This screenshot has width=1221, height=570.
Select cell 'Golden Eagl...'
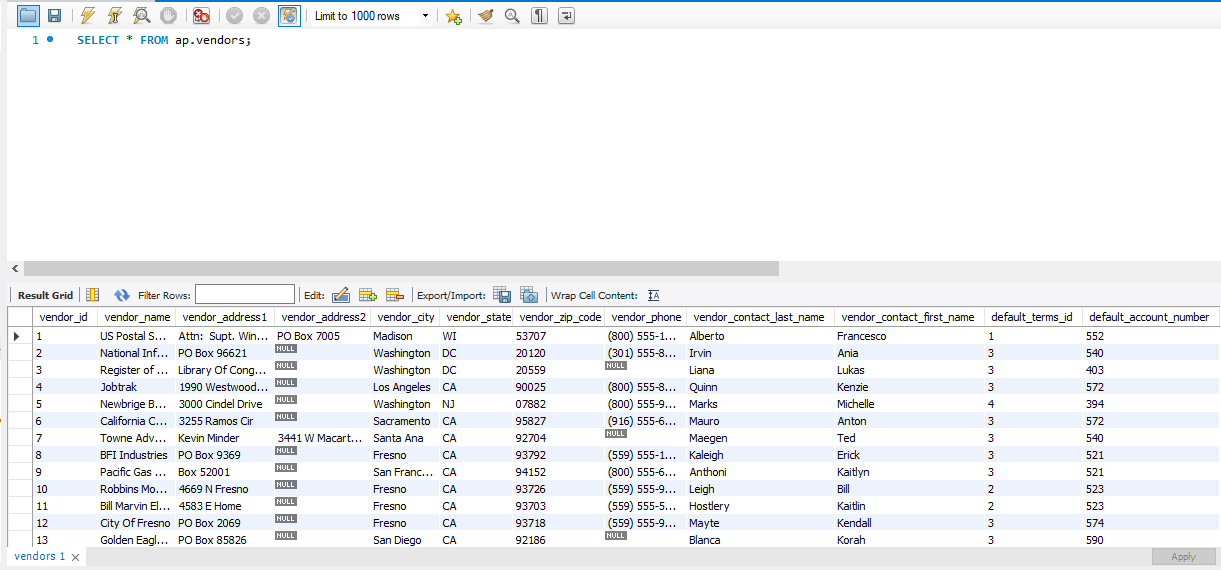(135, 540)
